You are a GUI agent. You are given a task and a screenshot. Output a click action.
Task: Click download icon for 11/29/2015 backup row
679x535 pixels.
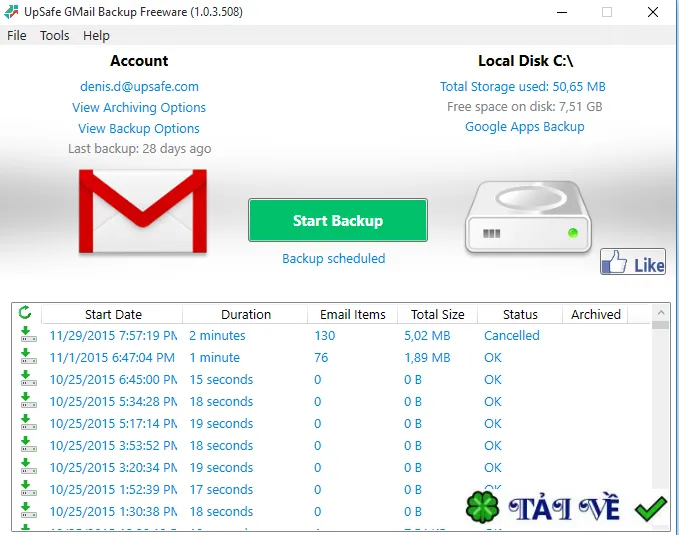29,334
